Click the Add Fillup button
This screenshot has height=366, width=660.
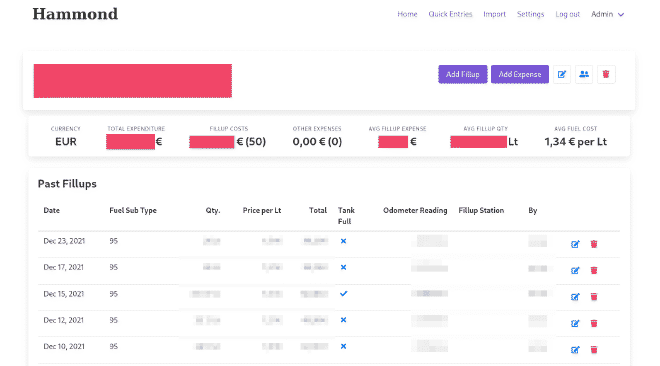point(463,74)
